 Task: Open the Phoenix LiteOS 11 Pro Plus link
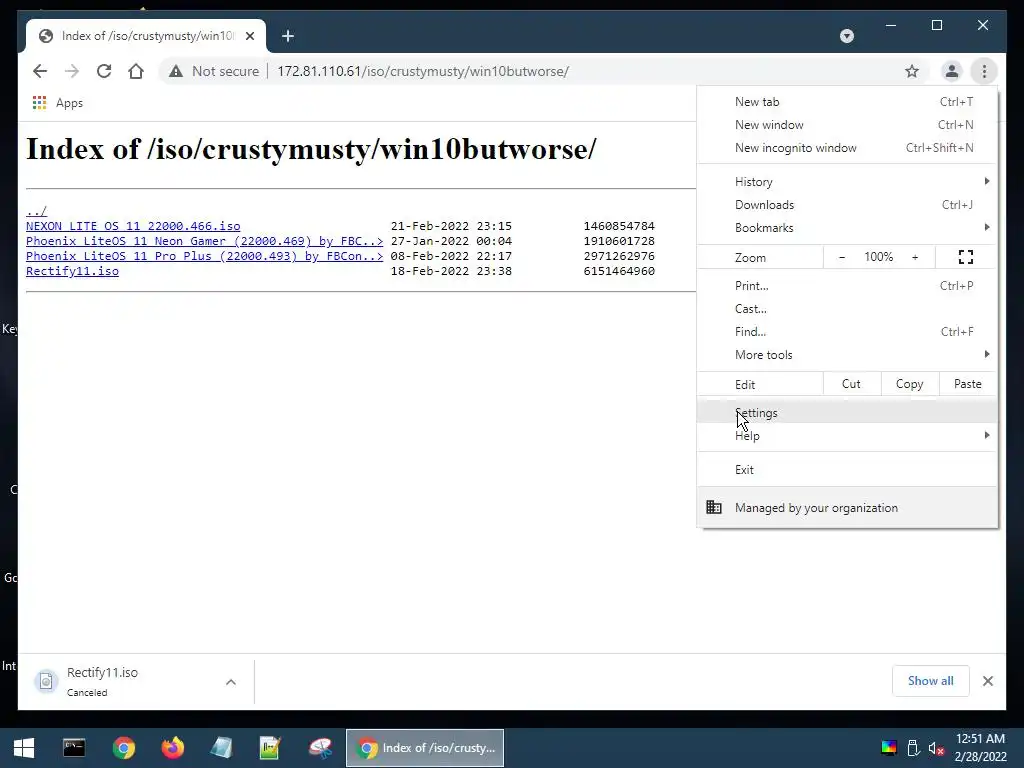click(x=204, y=256)
